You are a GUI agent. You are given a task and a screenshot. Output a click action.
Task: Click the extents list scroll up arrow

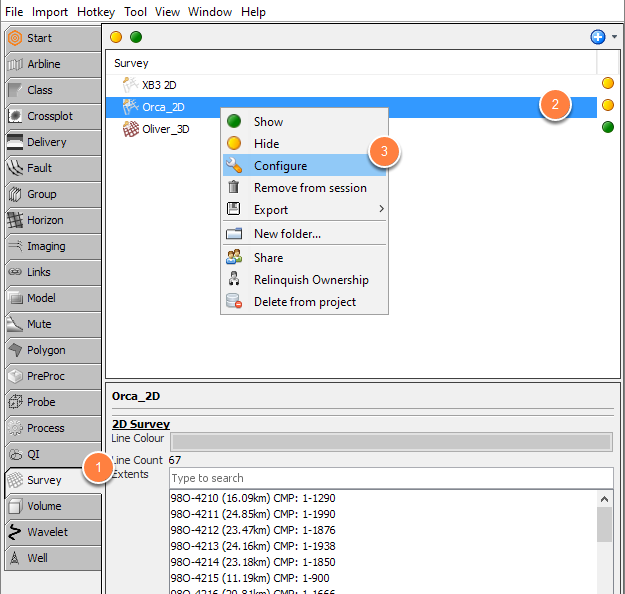click(x=604, y=499)
